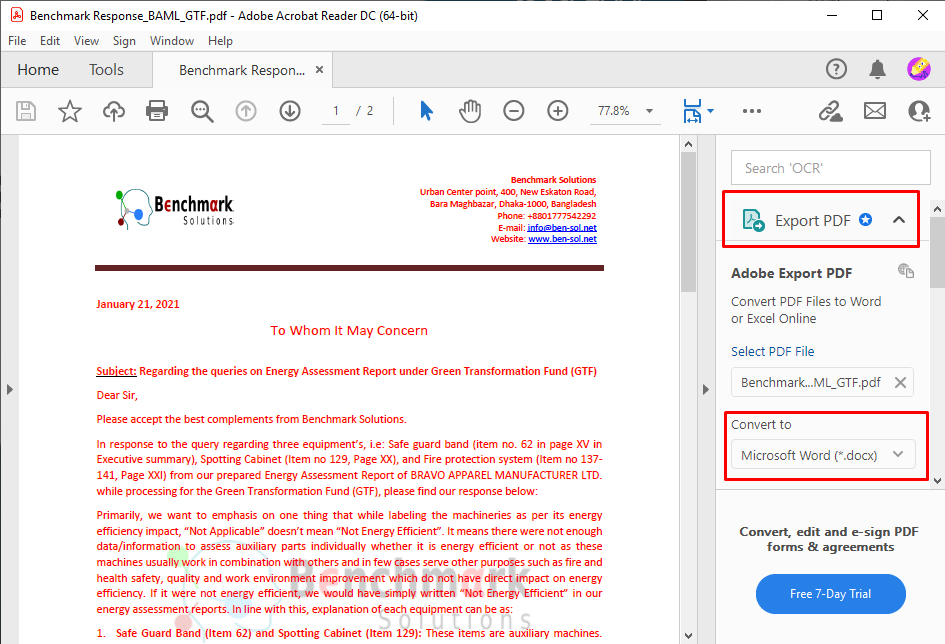Open the Help menu
Viewport: 945px width, 644px height.
point(220,41)
